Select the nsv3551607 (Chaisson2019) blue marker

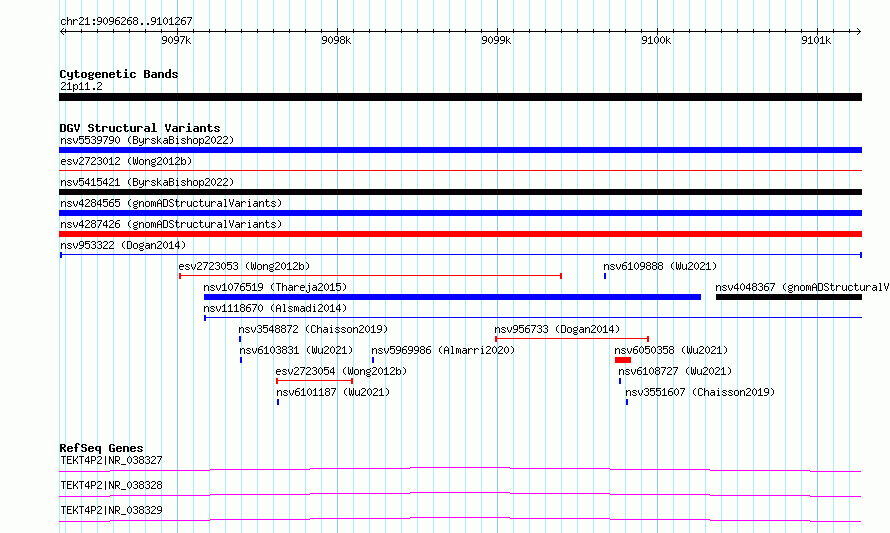pos(627,402)
